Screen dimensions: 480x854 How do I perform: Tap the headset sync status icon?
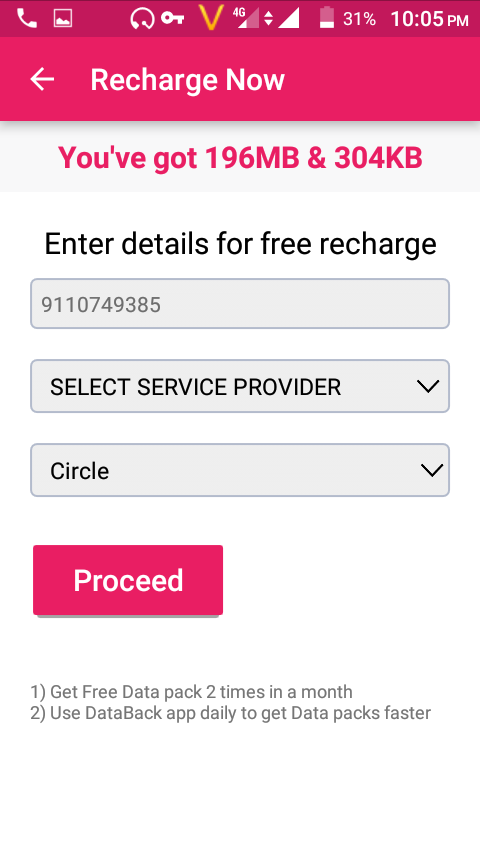click(x=142, y=19)
